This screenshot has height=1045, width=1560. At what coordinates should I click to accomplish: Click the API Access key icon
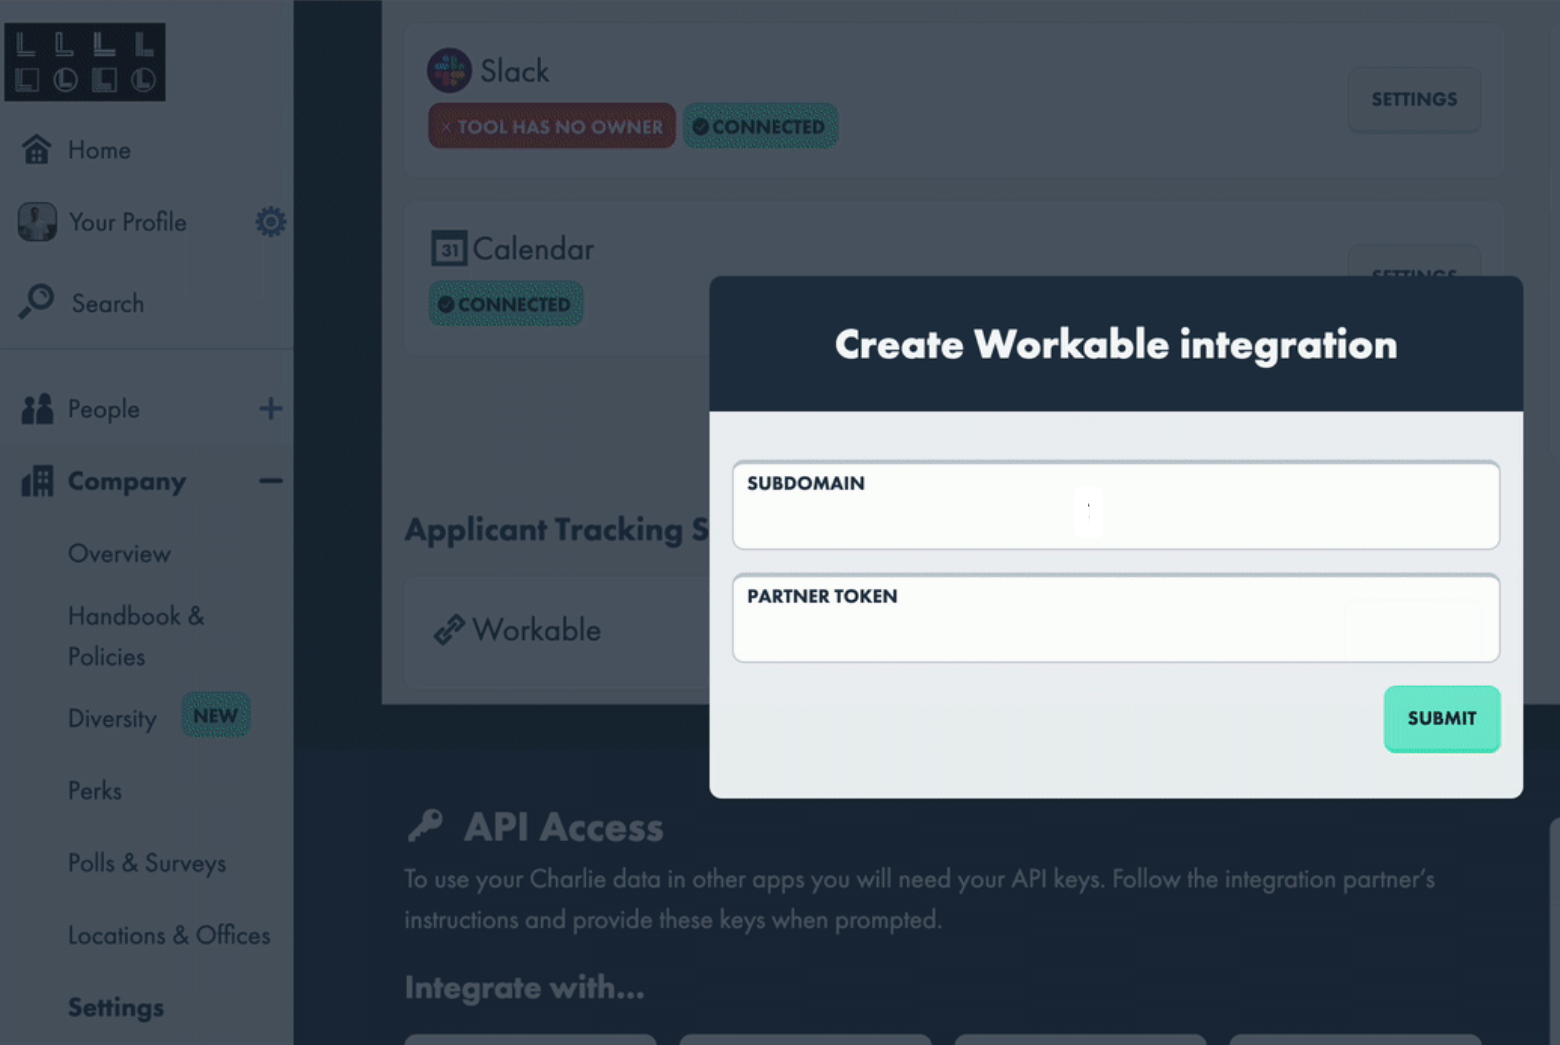426,827
